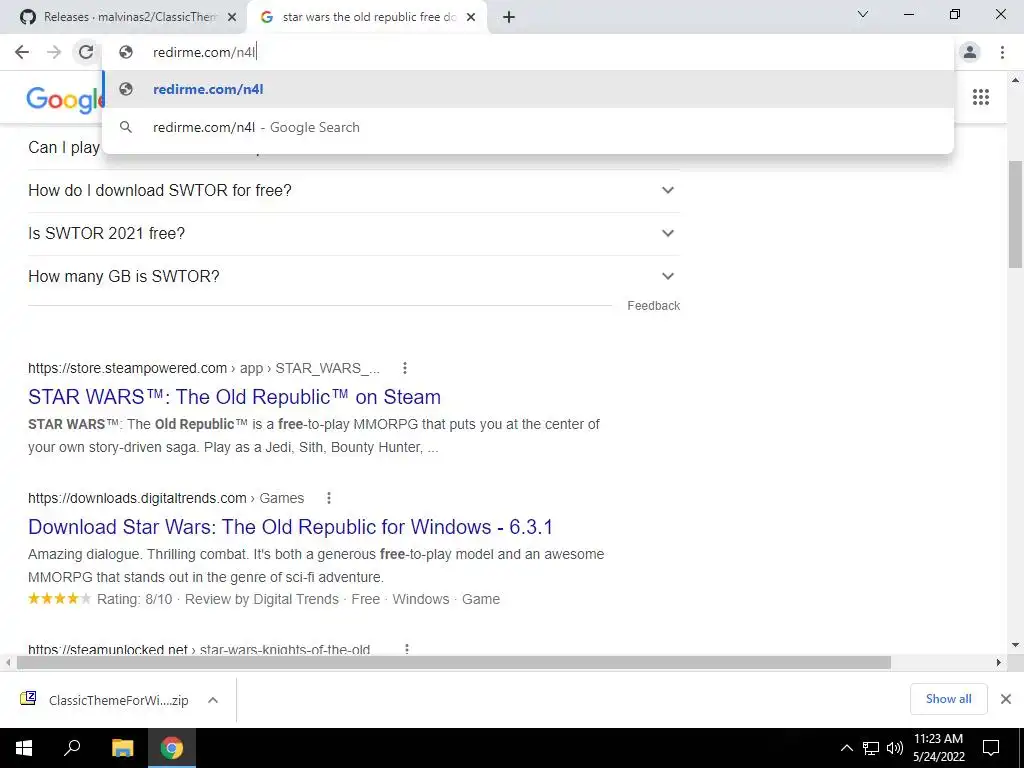Viewport: 1024px width, 768px height.
Task: Click Show all downloads button
Action: point(948,699)
